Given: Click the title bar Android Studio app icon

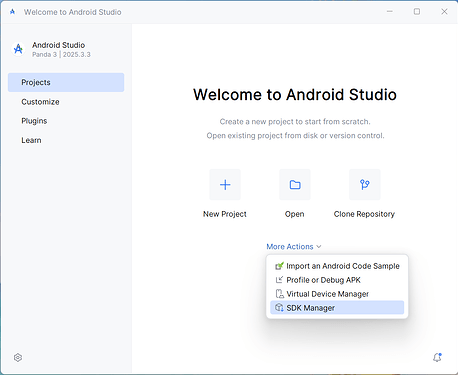Looking at the screenshot, I should coord(13,12).
